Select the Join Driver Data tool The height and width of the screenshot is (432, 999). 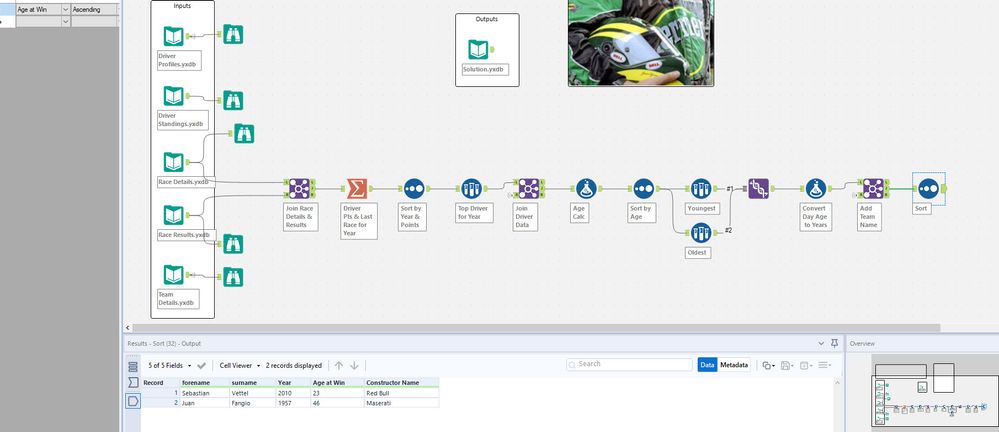pos(528,189)
